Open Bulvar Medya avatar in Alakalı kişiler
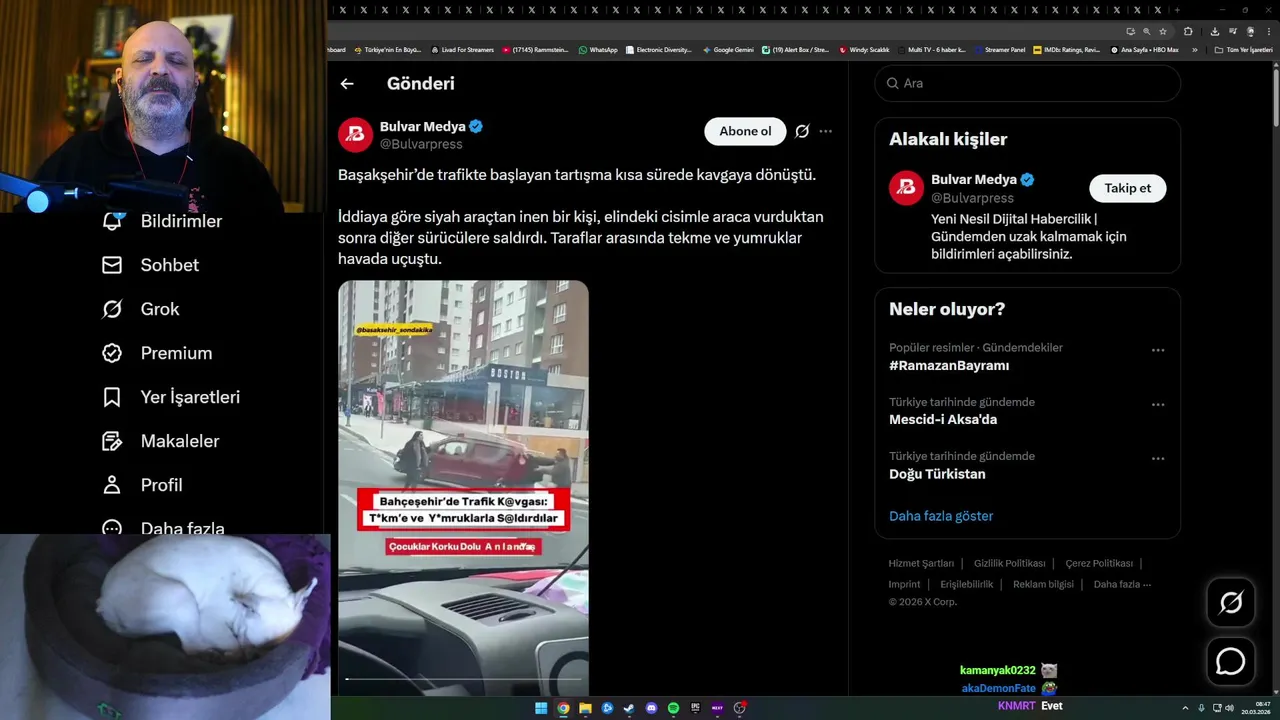 (907, 188)
